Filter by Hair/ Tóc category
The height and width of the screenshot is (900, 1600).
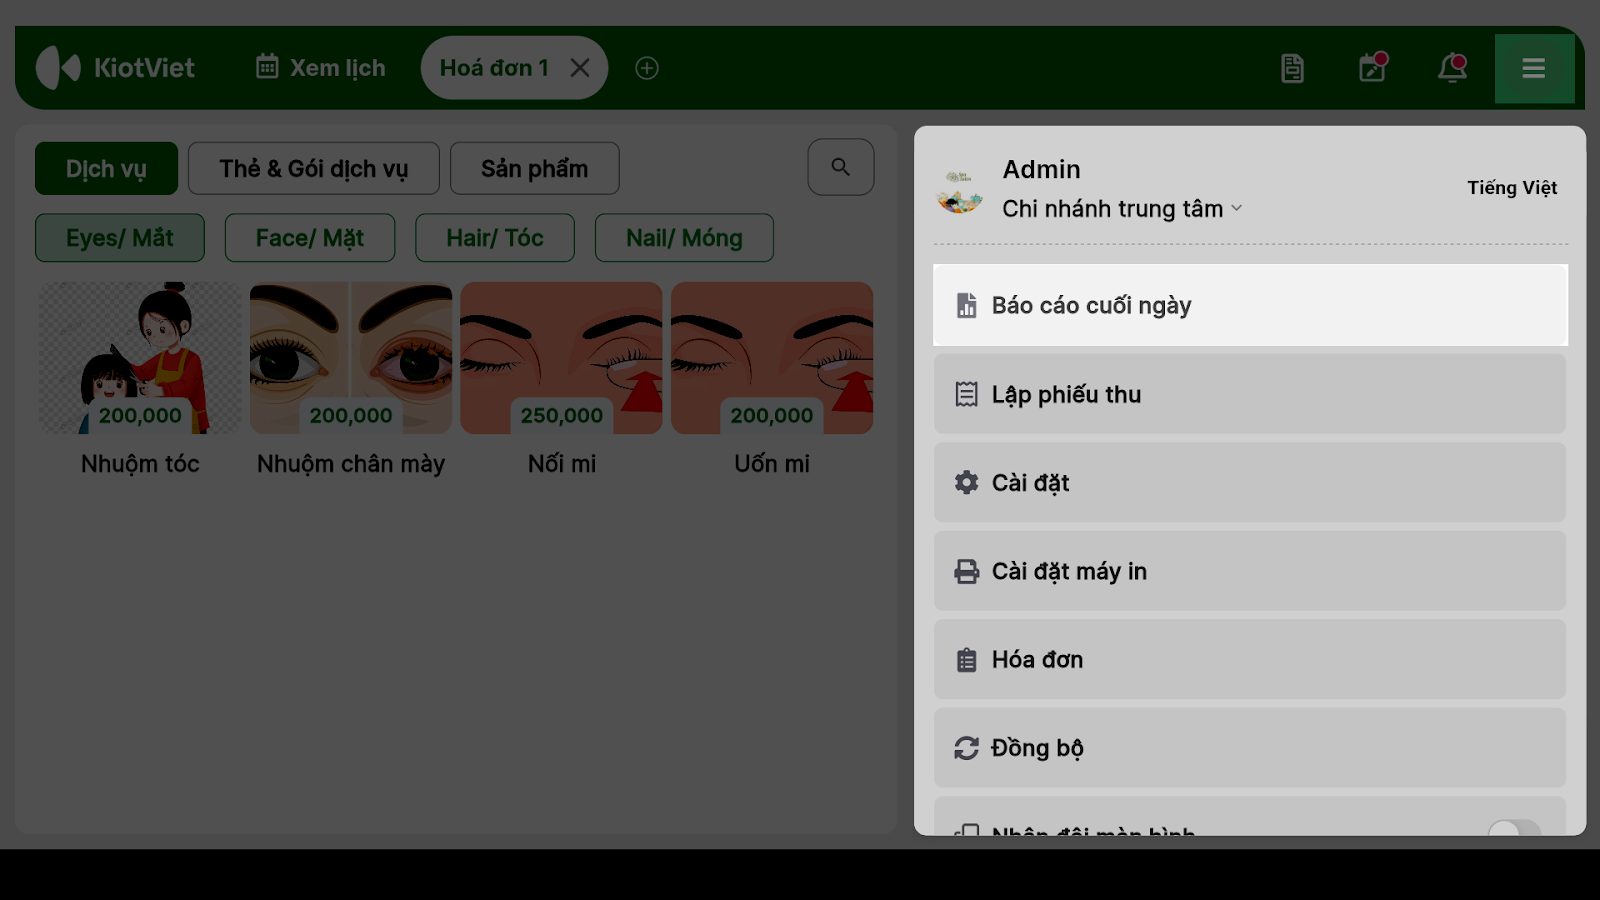coord(495,238)
